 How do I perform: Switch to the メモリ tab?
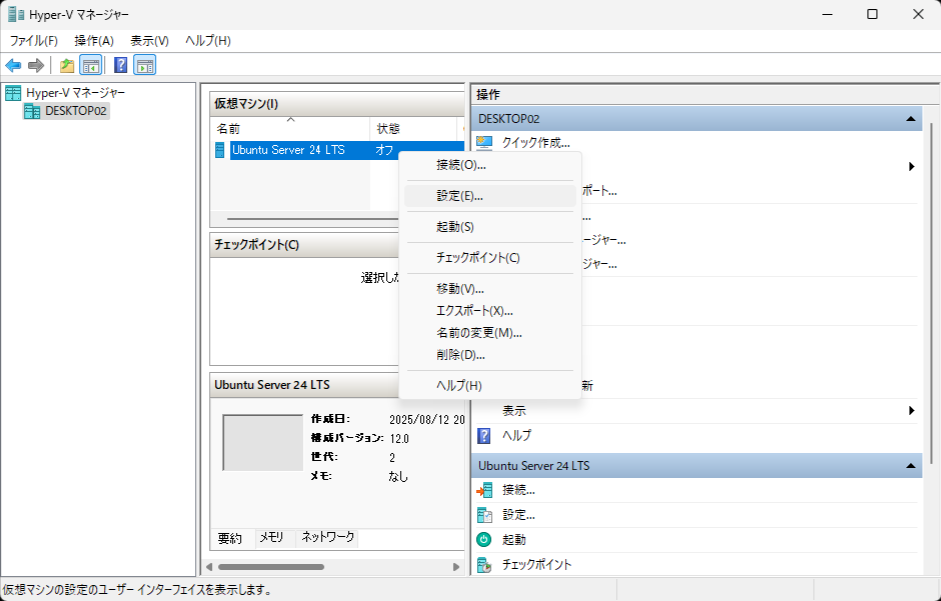pos(271,537)
